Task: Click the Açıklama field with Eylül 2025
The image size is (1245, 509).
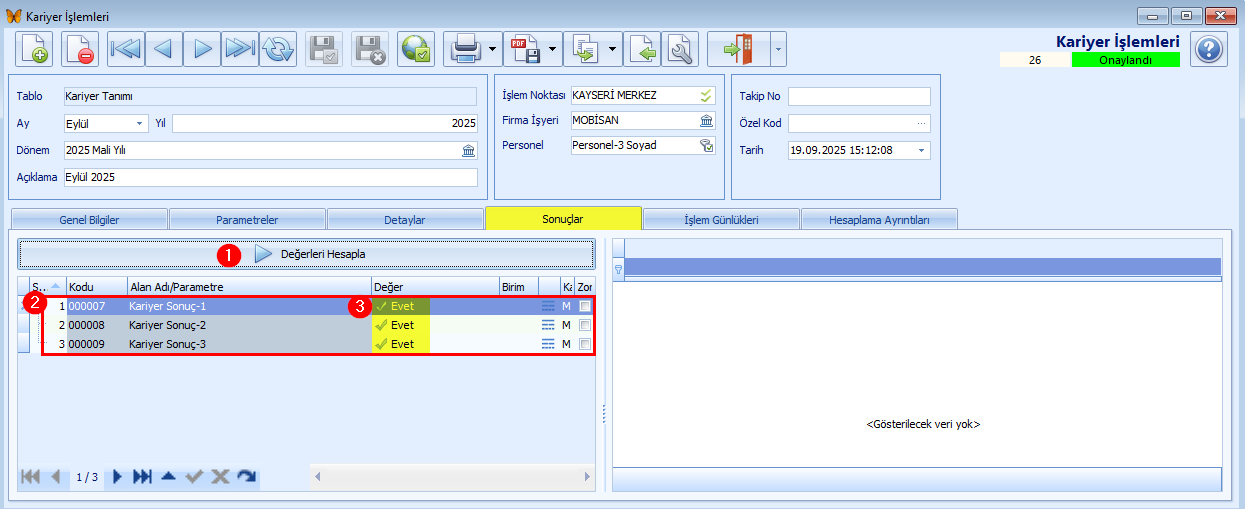Action: (270, 177)
